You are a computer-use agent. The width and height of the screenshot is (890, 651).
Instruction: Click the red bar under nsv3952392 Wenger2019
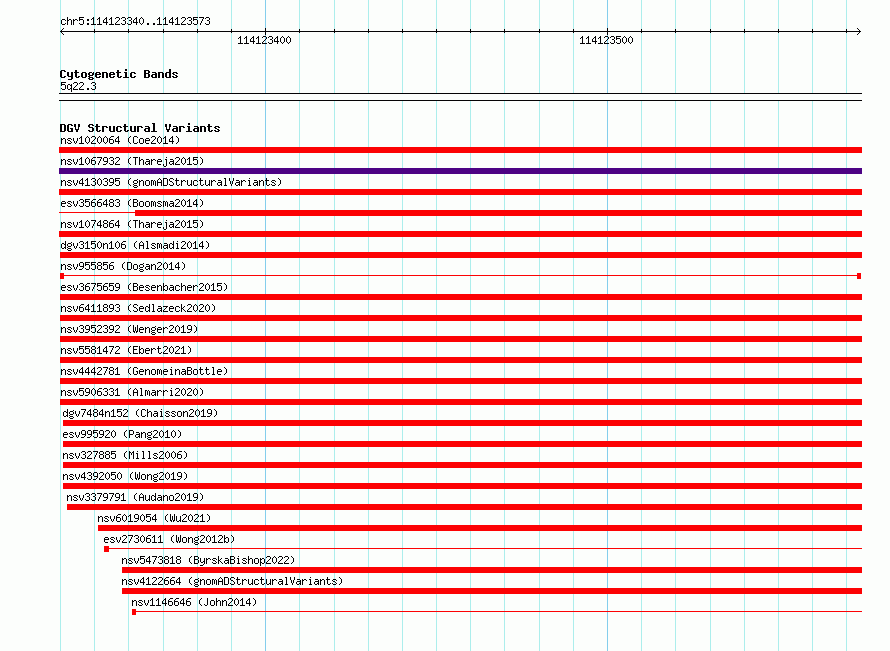(x=460, y=339)
